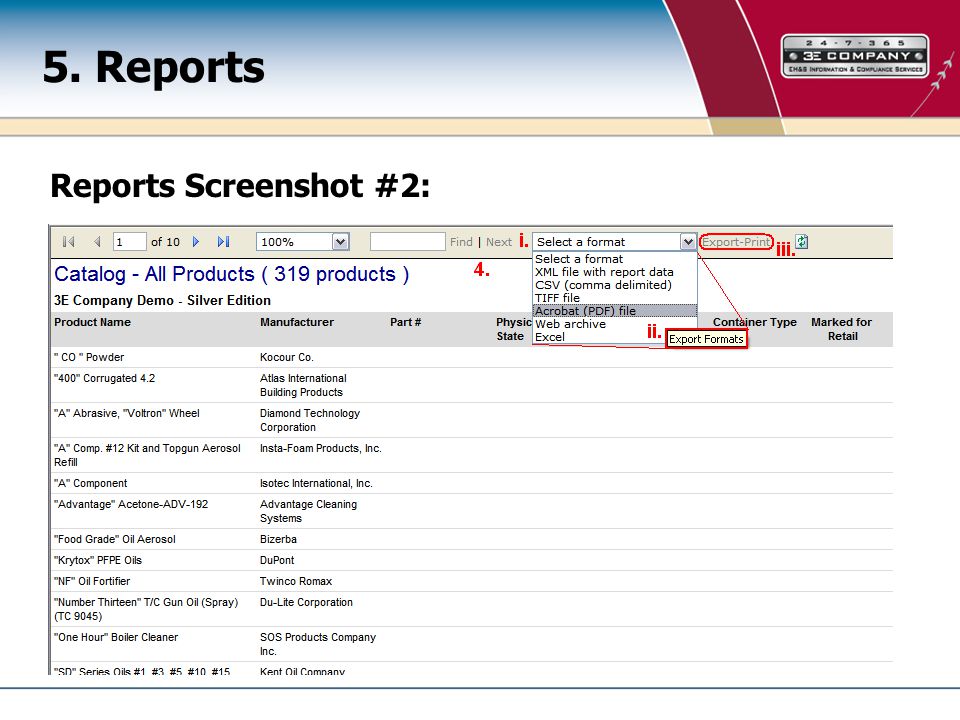Select Acrobat (PDF) file format
Screen dimensions: 960x720
615,310
